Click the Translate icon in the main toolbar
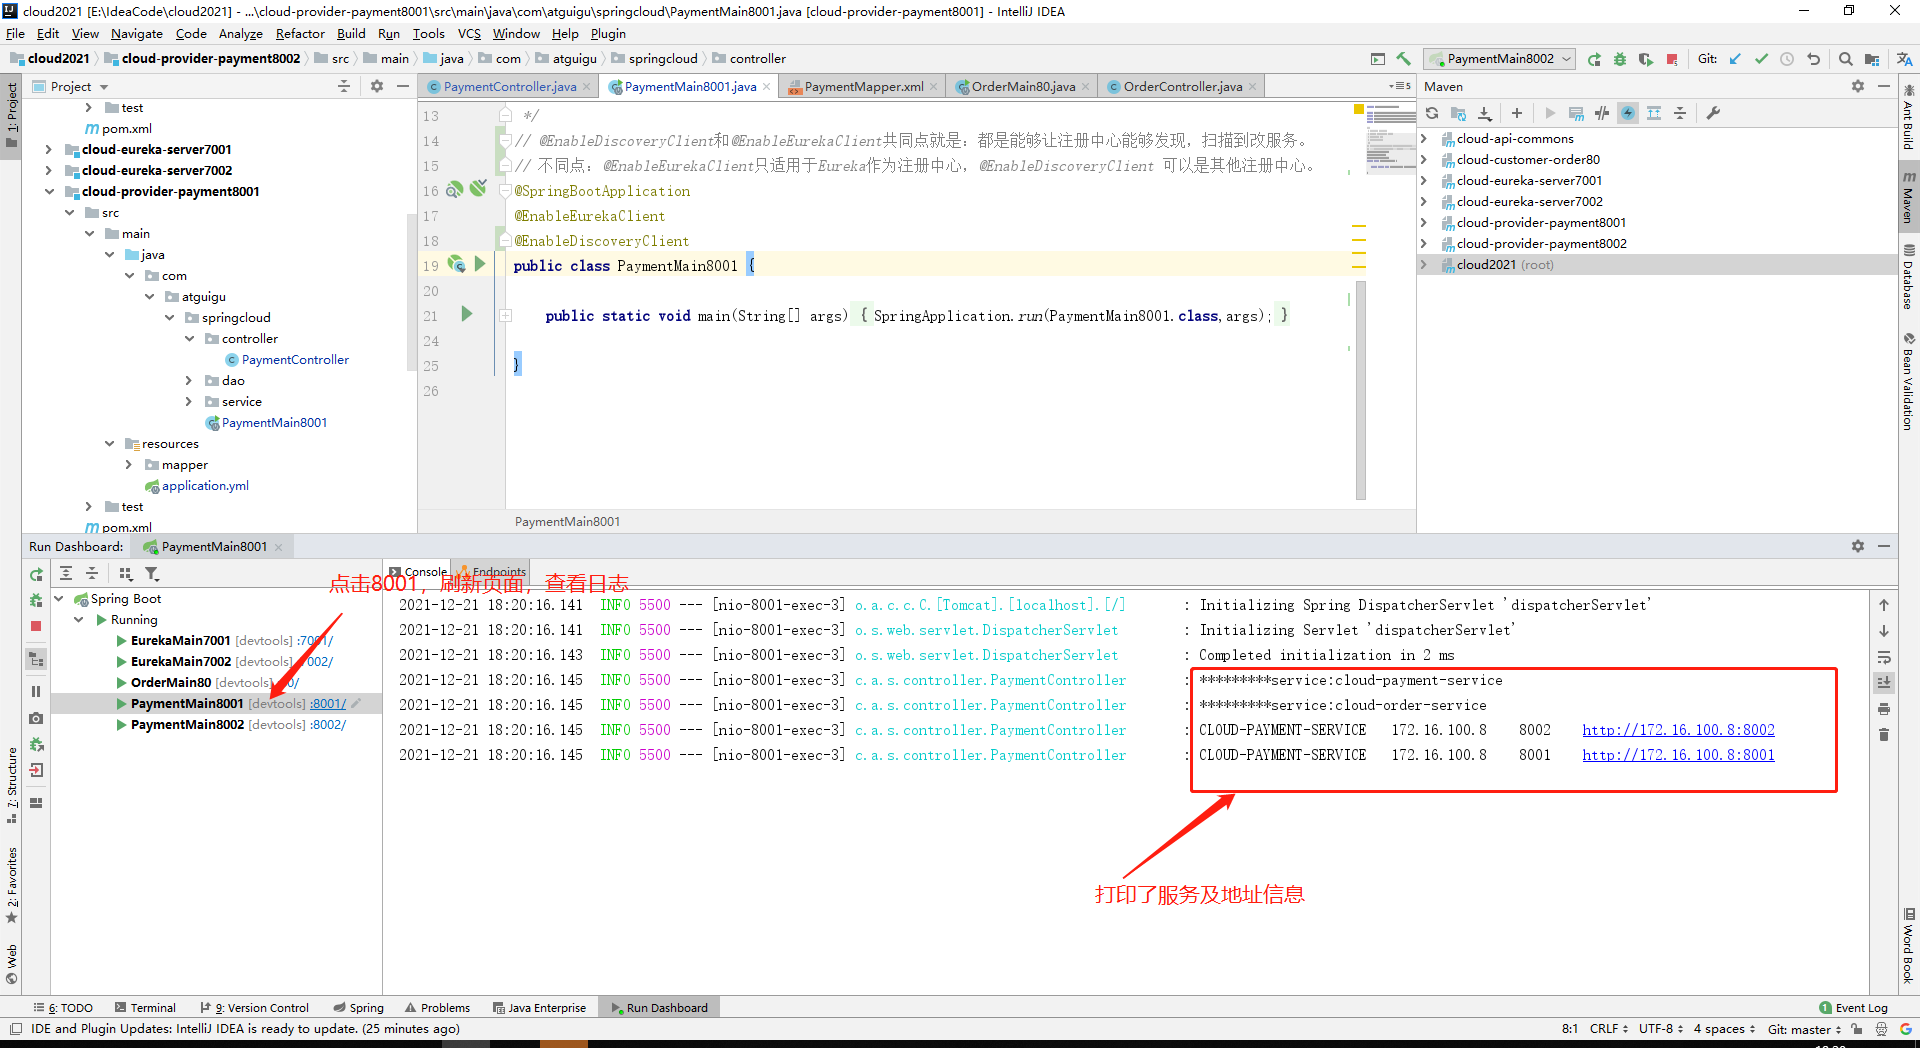Image resolution: width=1920 pixels, height=1048 pixels. click(1904, 59)
